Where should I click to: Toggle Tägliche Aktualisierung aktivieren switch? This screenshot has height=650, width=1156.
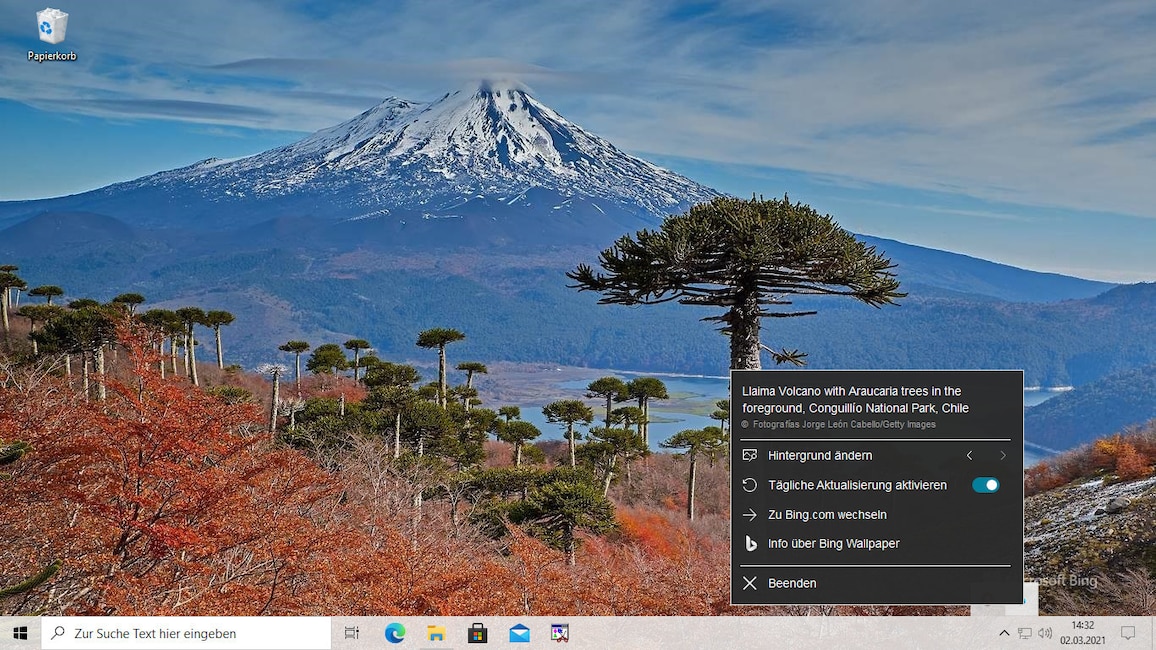[985, 485]
